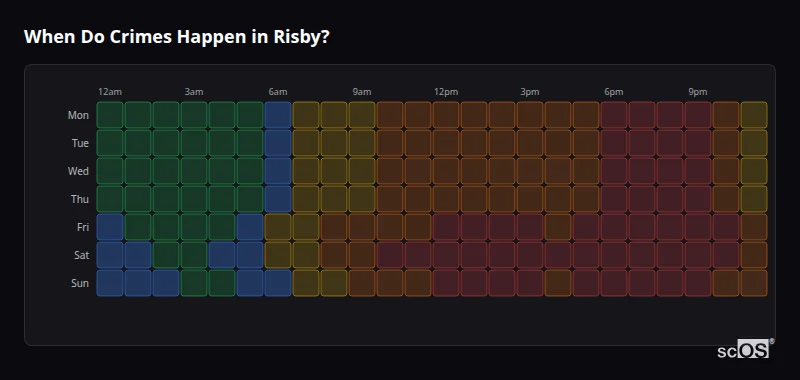Select the Thursday 3am heatmap cell
800x380 pixels.
194,199
